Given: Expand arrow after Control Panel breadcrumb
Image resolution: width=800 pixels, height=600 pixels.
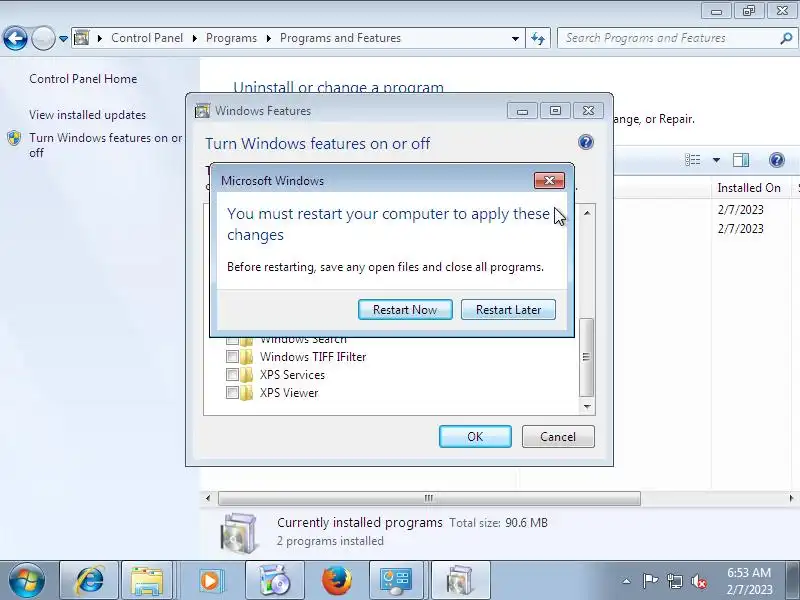Looking at the screenshot, I should (194, 38).
